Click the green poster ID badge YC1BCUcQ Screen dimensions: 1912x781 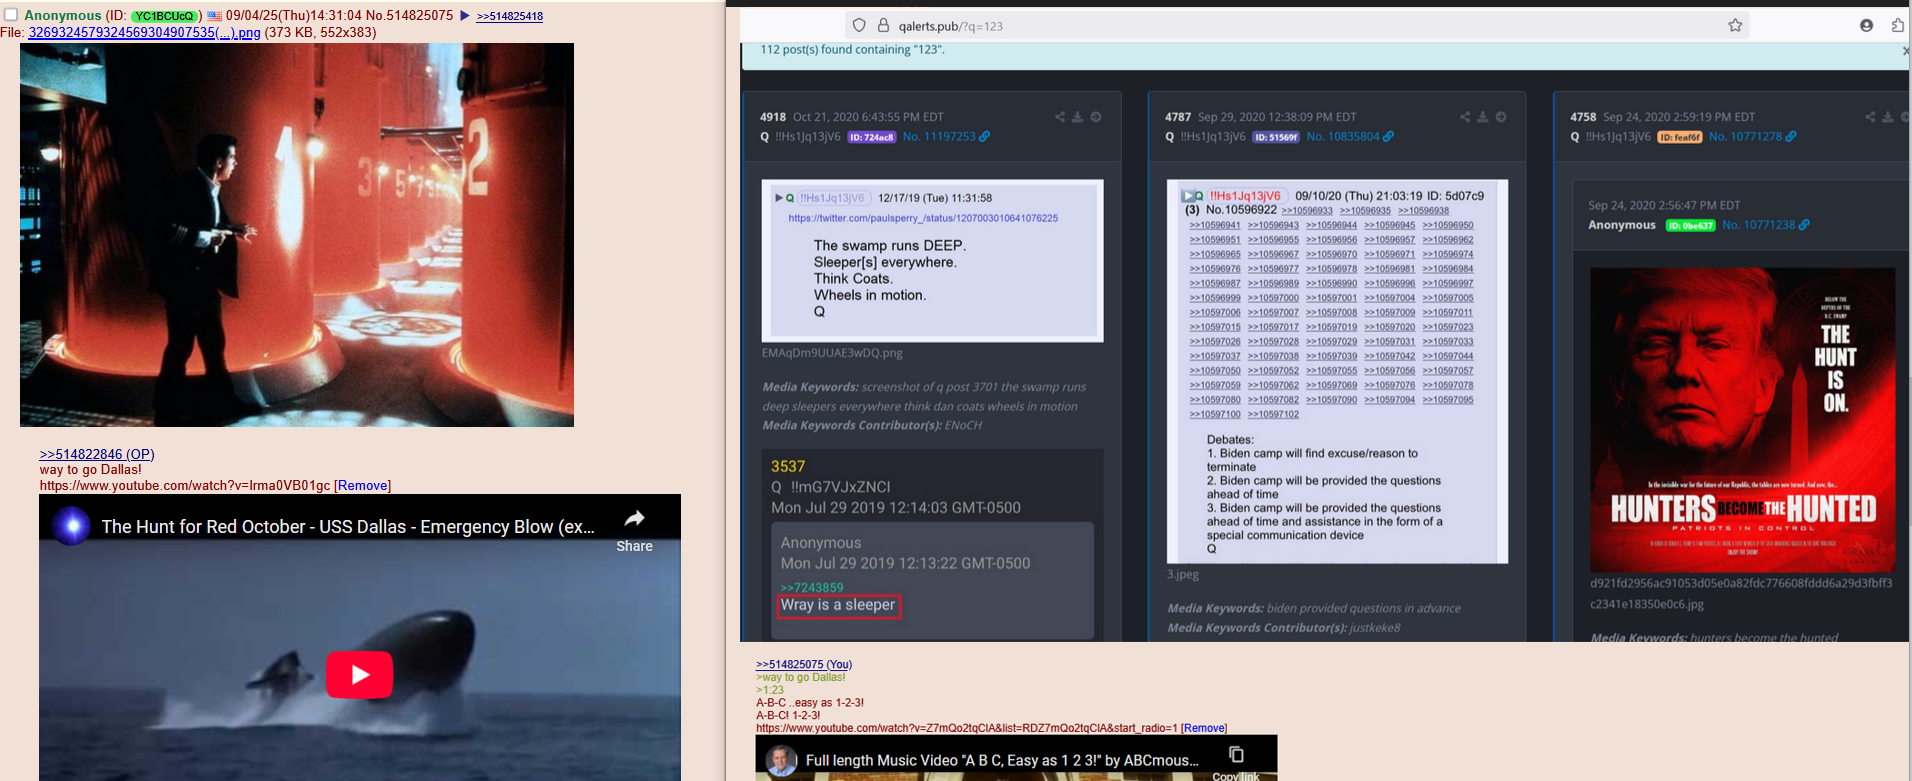pyautogui.click(x=165, y=16)
